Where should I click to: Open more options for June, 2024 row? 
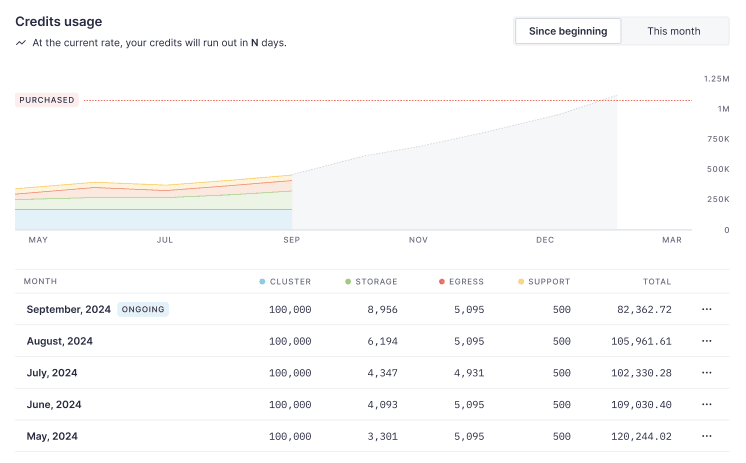(x=707, y=404)
